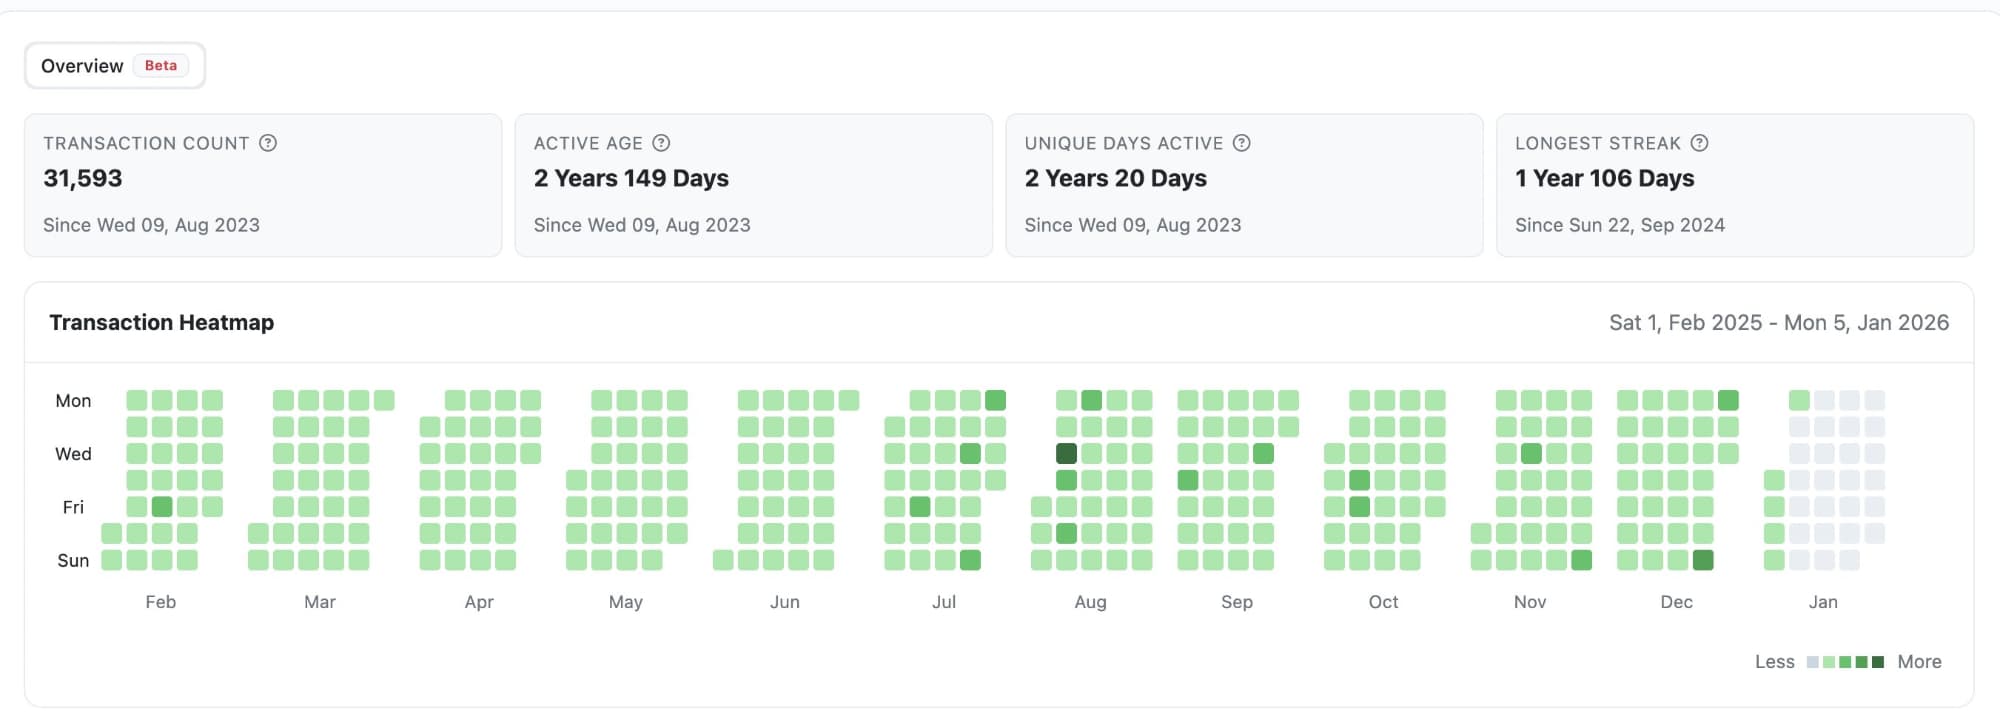Click the red Beta badge

tap(161, 66)
